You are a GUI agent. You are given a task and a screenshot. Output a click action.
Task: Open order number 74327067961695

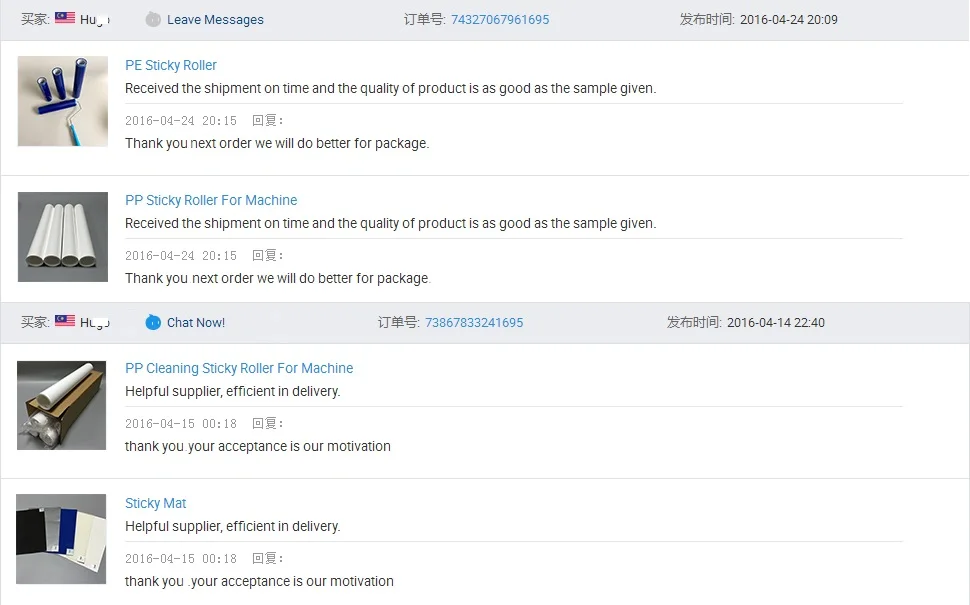coord(500,20)
